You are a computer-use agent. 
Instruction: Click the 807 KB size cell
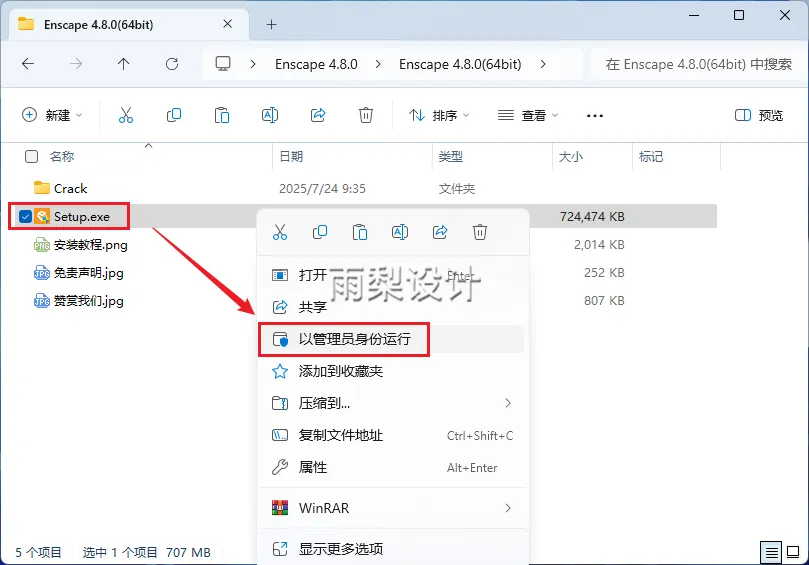[604, 300]
